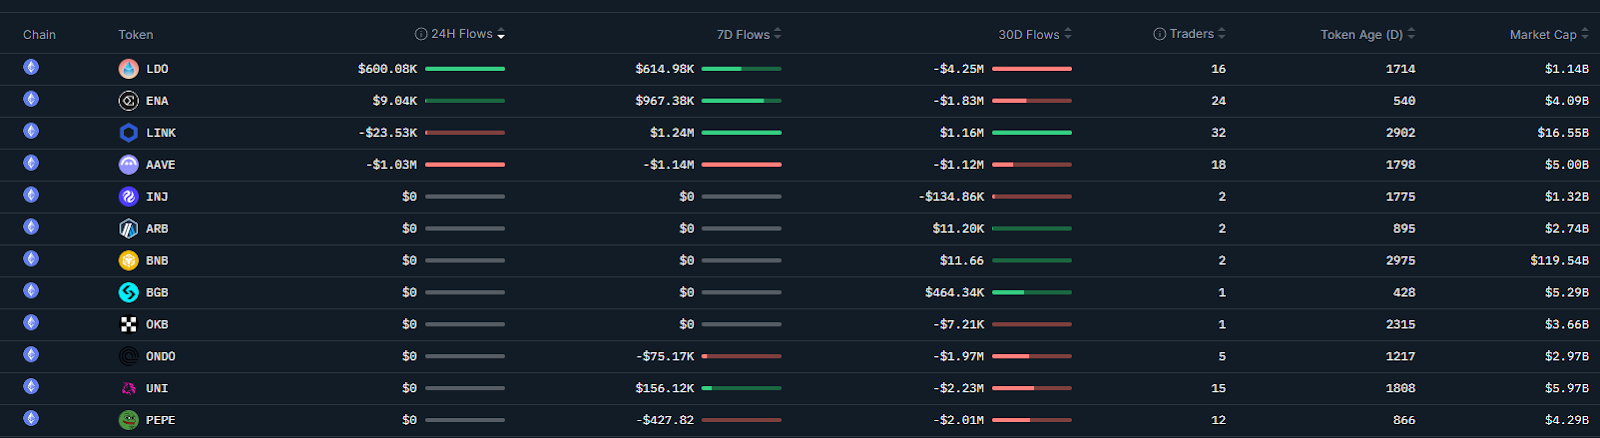Open the UNI token name link
The image size is (1600, 438).
[157, 389]
